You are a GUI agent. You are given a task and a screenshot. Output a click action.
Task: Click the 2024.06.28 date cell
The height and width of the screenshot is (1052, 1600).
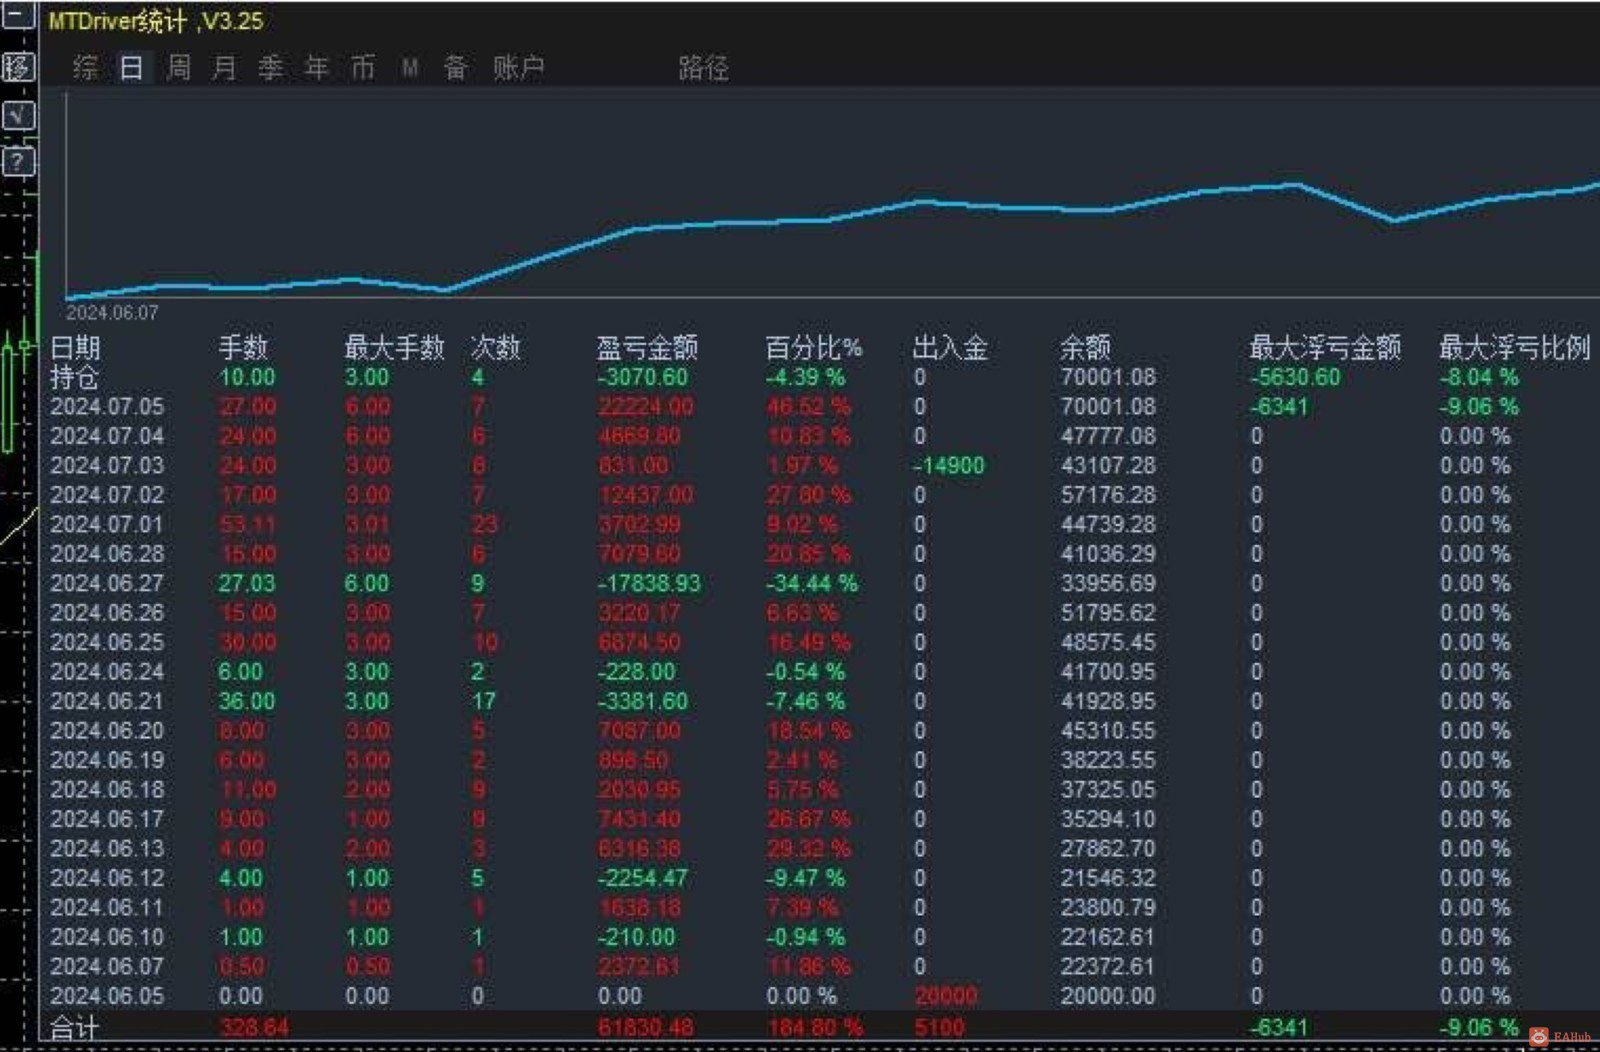(x=107, y=554)
